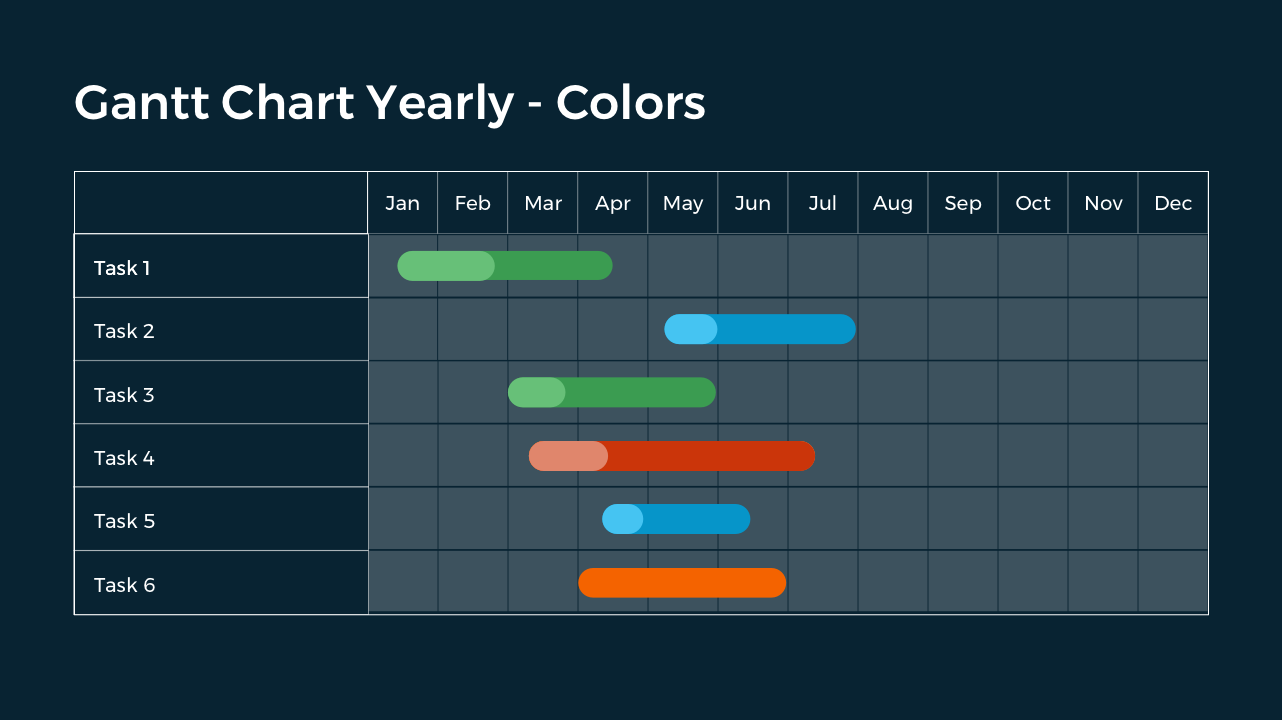This screenshot has width=1282, height=720.
Task: Click the Gantt Chart Yearly - Colors title
Action: tap(390, 103)
